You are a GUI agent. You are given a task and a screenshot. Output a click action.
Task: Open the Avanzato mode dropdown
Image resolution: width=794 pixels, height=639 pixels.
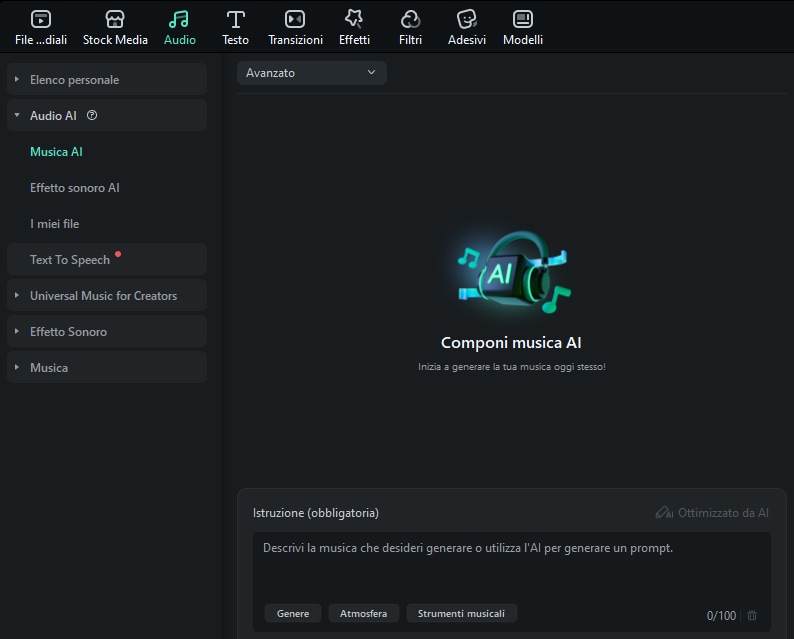pyautogui.click(x=311, y=73)
